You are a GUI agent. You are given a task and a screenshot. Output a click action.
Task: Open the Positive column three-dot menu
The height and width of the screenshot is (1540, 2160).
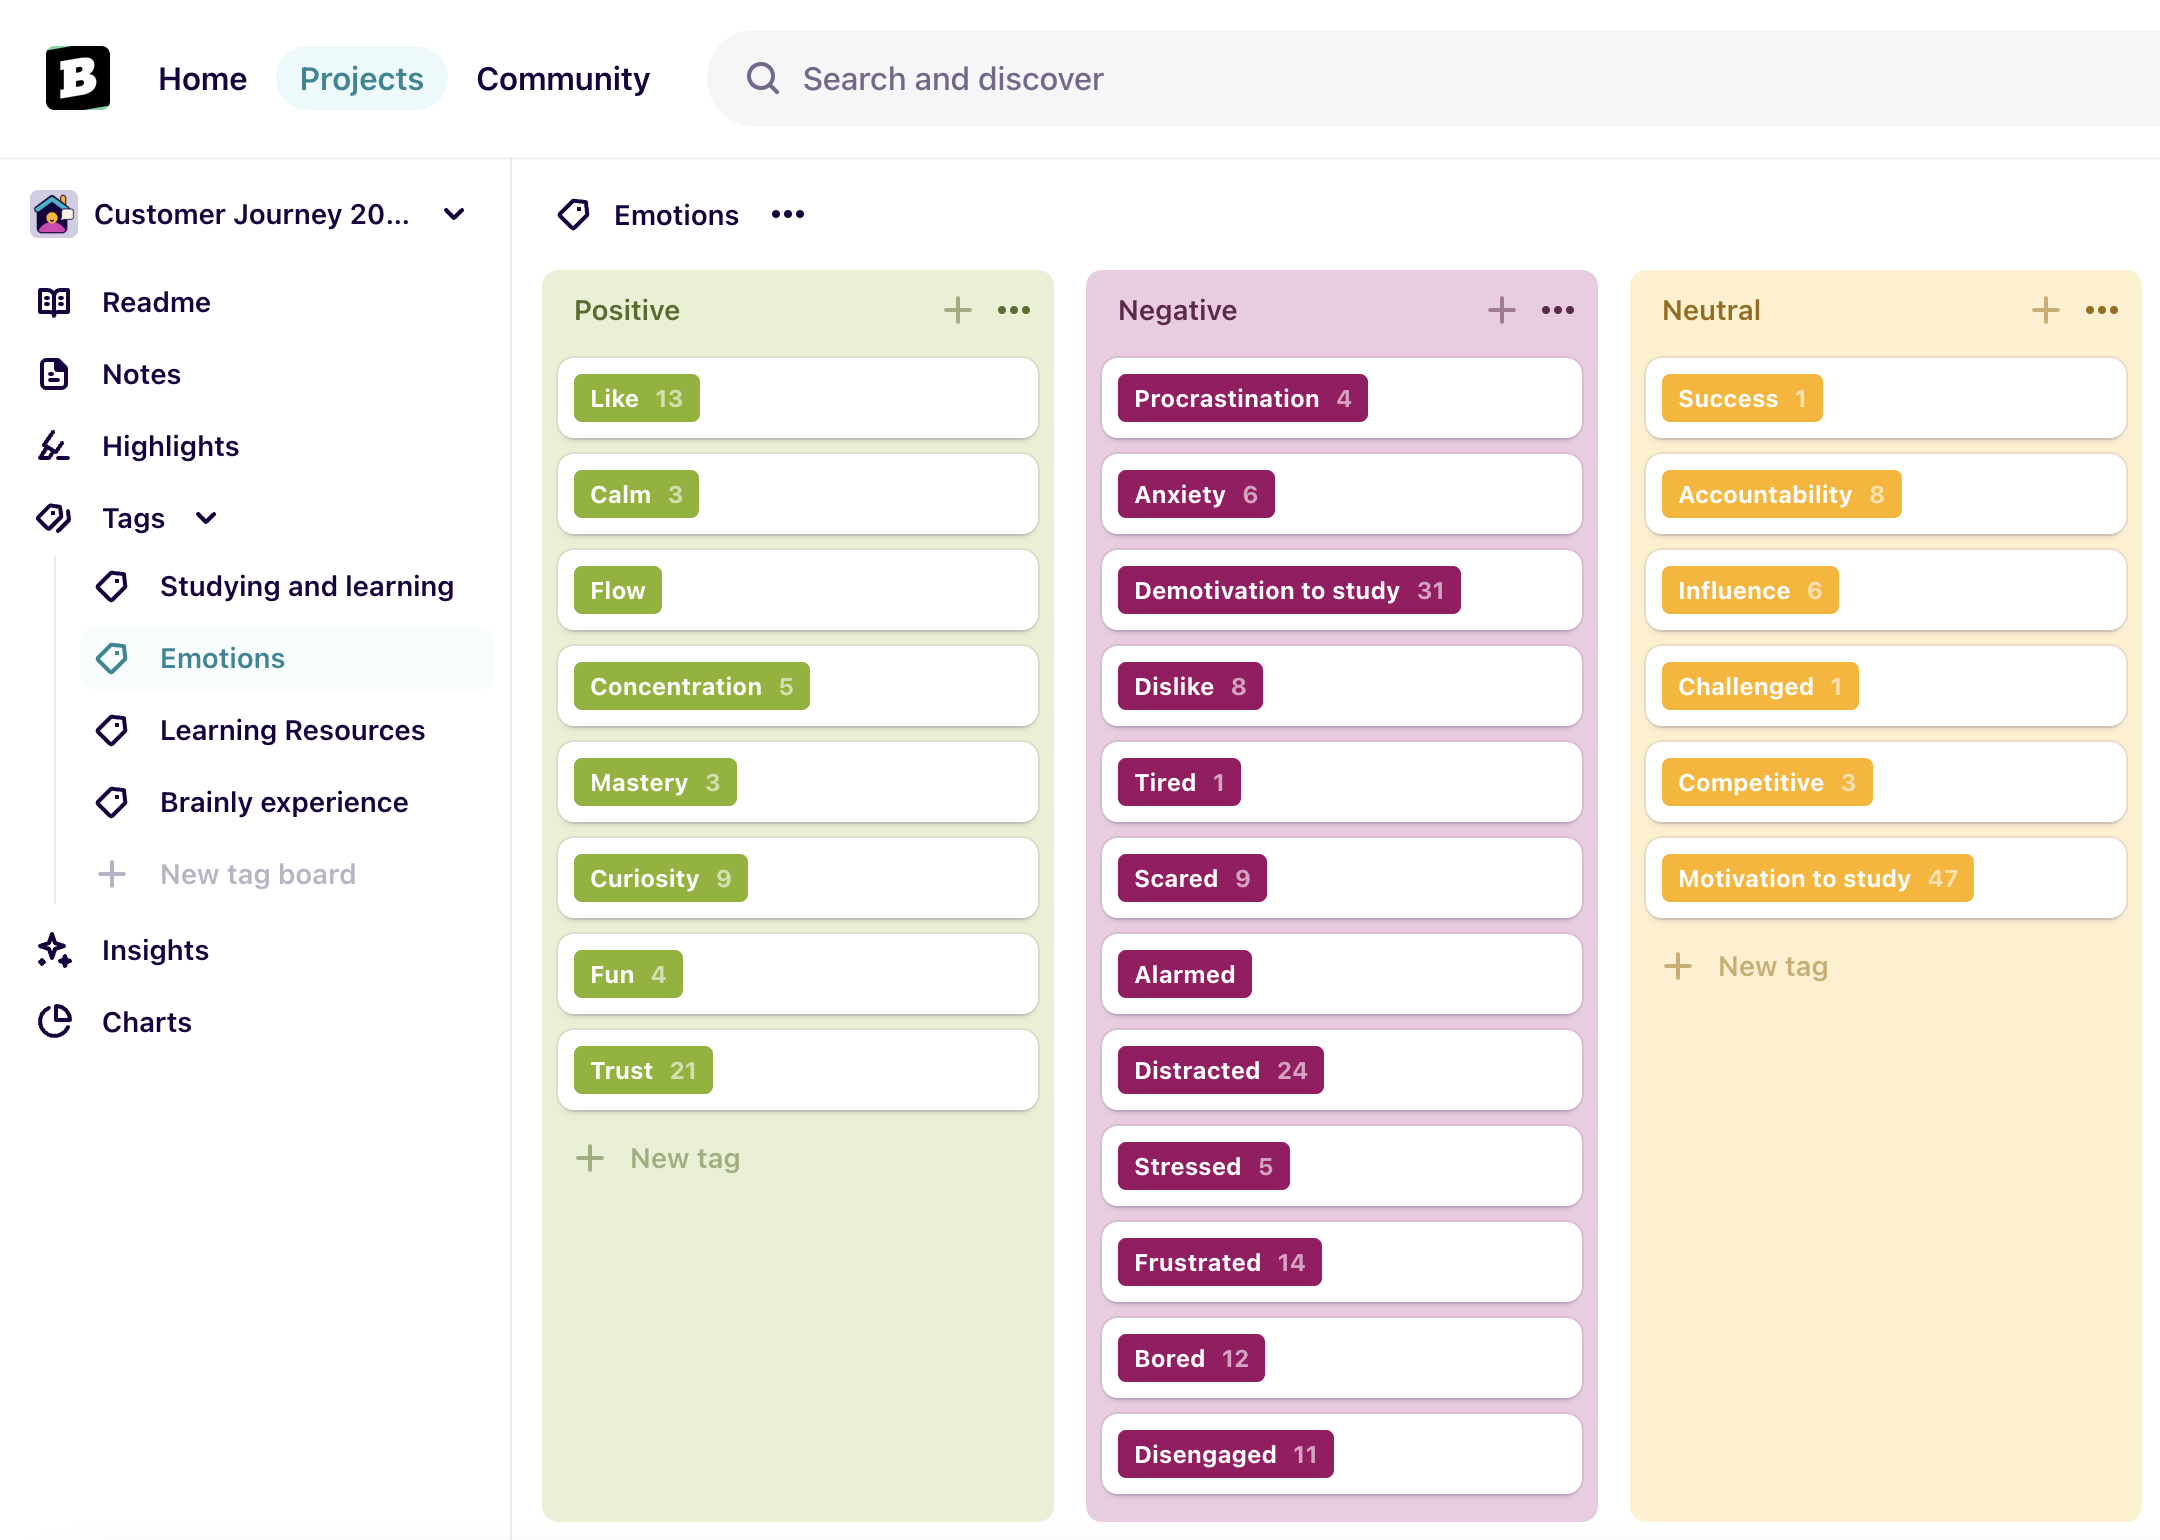[x=1014, y=310]
